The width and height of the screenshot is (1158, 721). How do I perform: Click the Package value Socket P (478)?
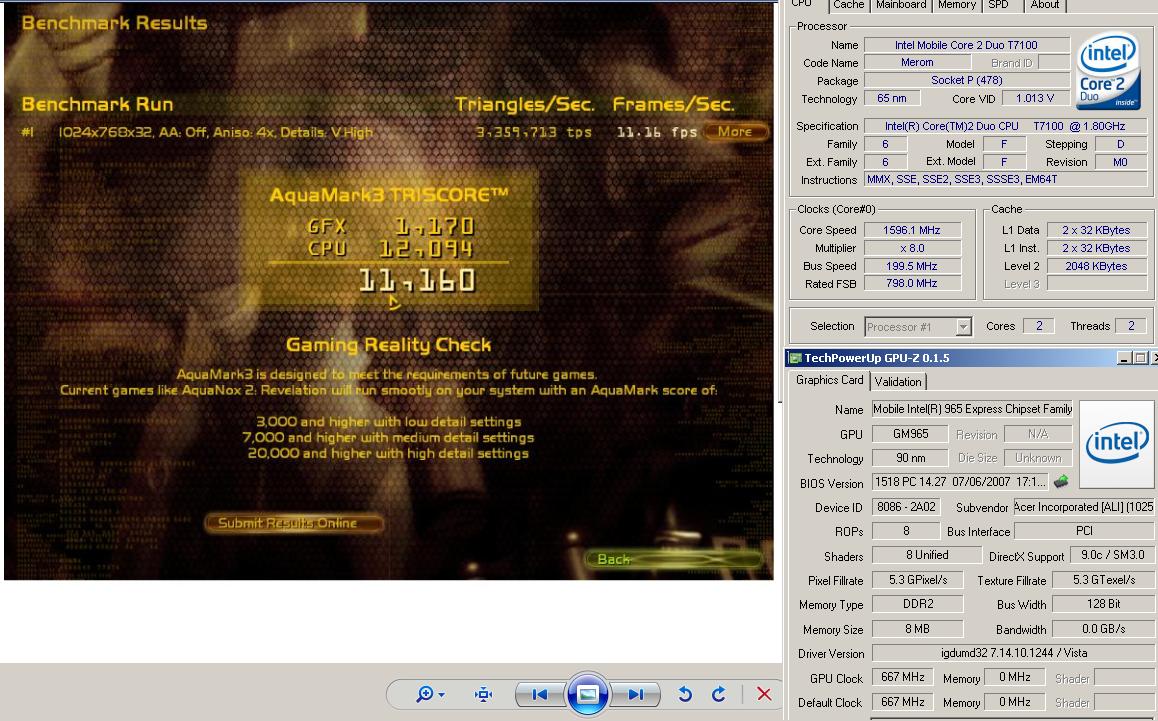[967, 81]
